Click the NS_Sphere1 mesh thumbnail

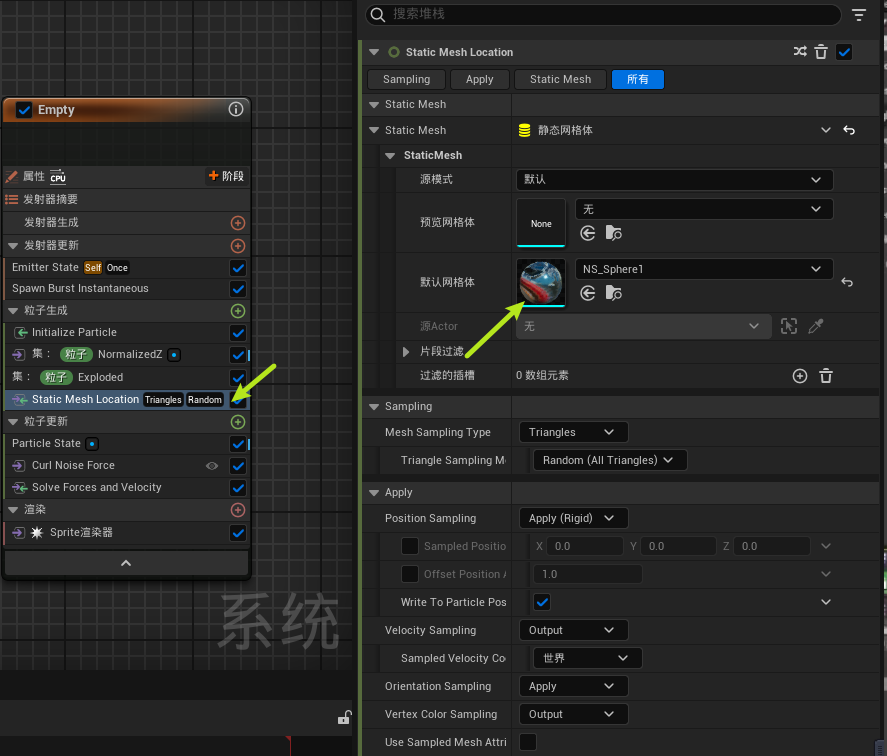coord(541,282)
